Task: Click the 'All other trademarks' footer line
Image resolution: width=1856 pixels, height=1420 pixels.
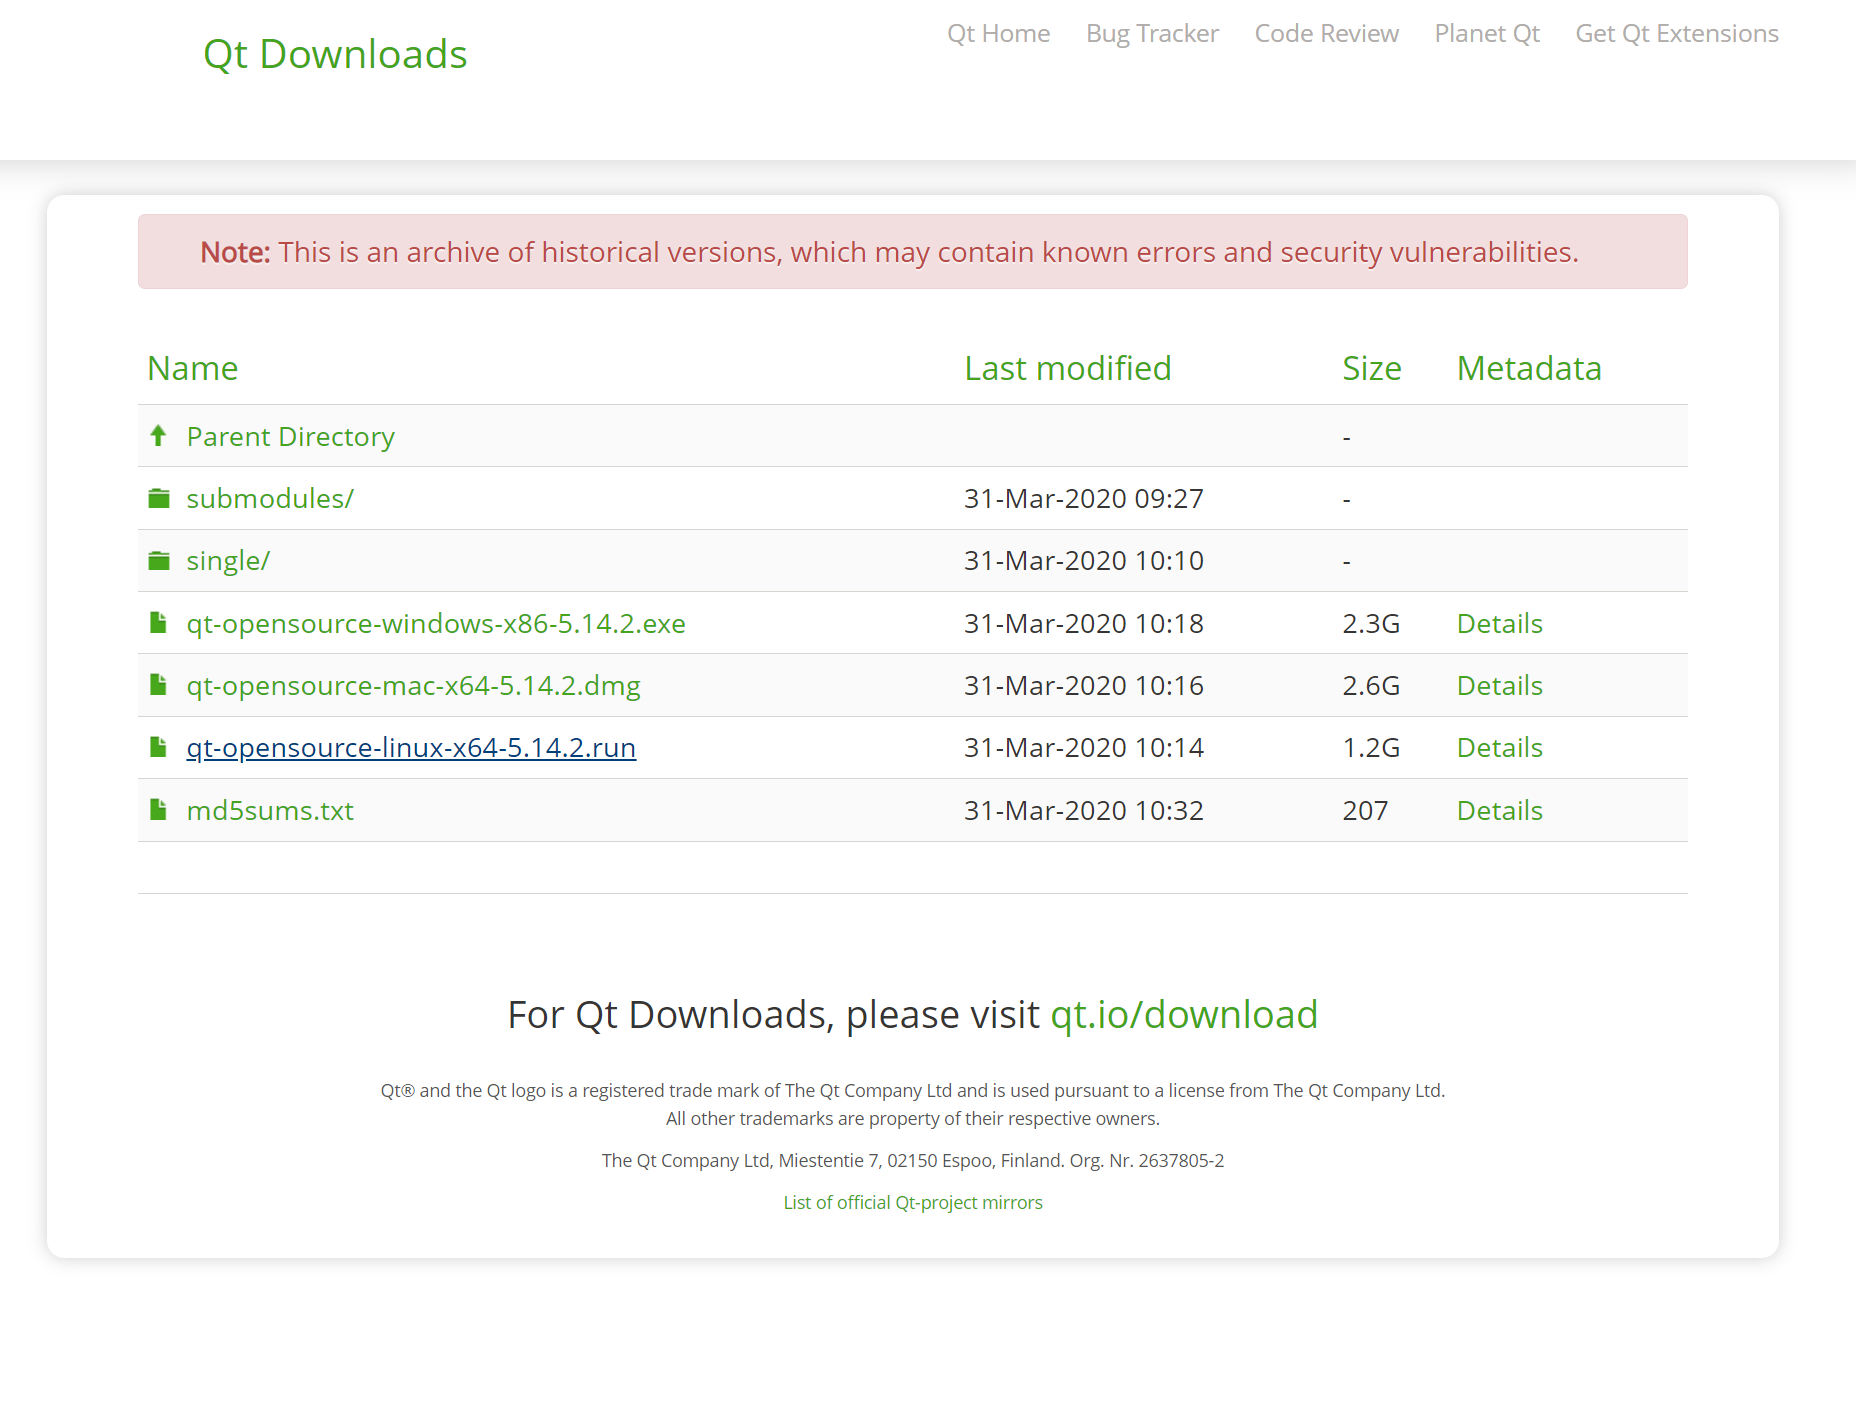Action: 913,1119
